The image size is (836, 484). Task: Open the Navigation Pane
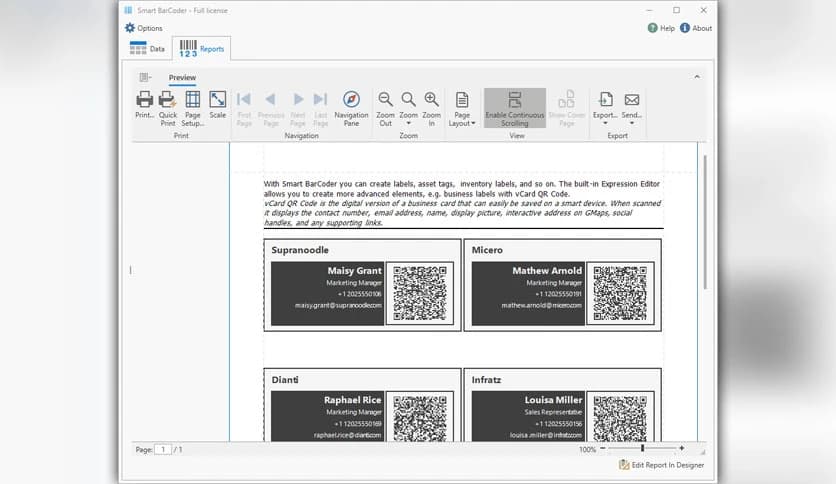point(351,108)
